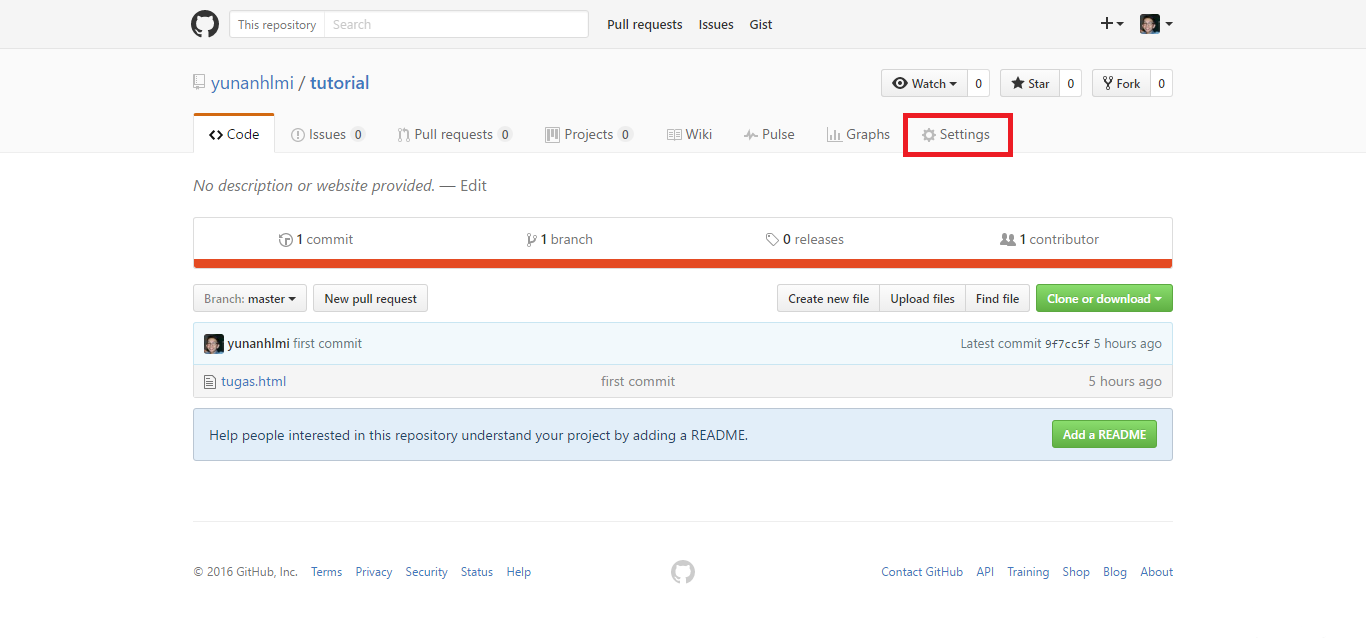Click the GitHub mark icon in footer
The image size is (1366, 638).
coord(683,572)
